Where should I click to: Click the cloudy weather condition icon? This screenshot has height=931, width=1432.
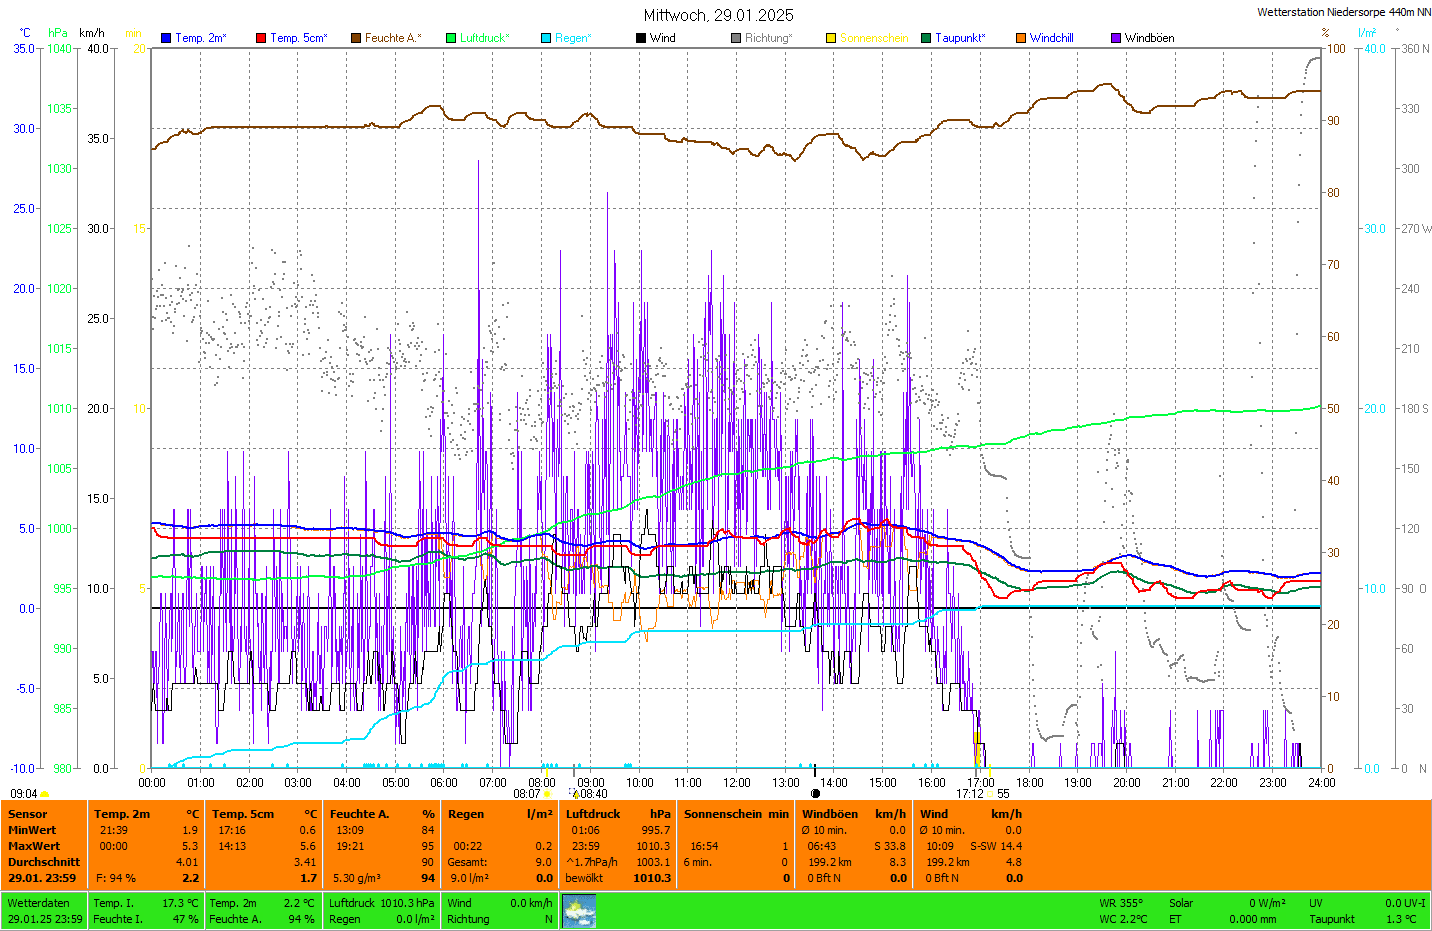point(579,911)
